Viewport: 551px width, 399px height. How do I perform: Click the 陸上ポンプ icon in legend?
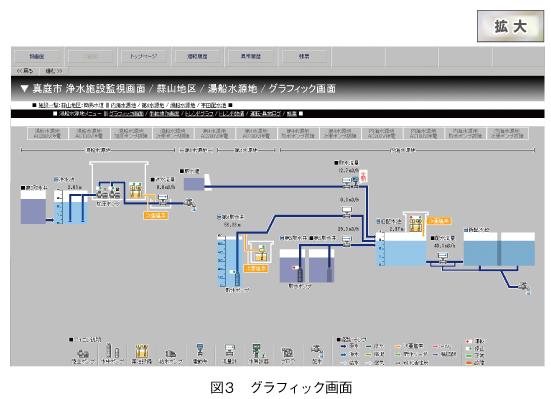coord(83,353)
